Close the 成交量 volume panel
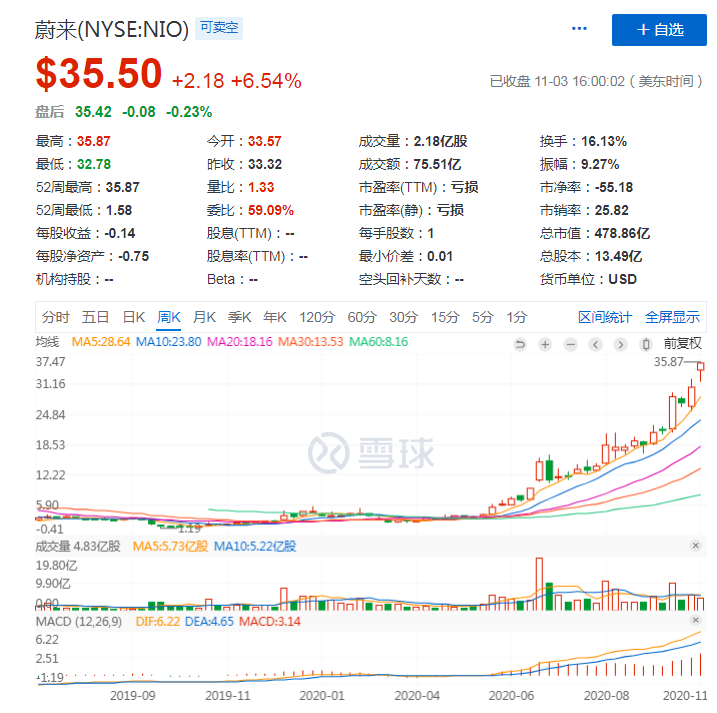Image resolution: width=717 pixels, height=713 pixels. click(x=696, y=545)
